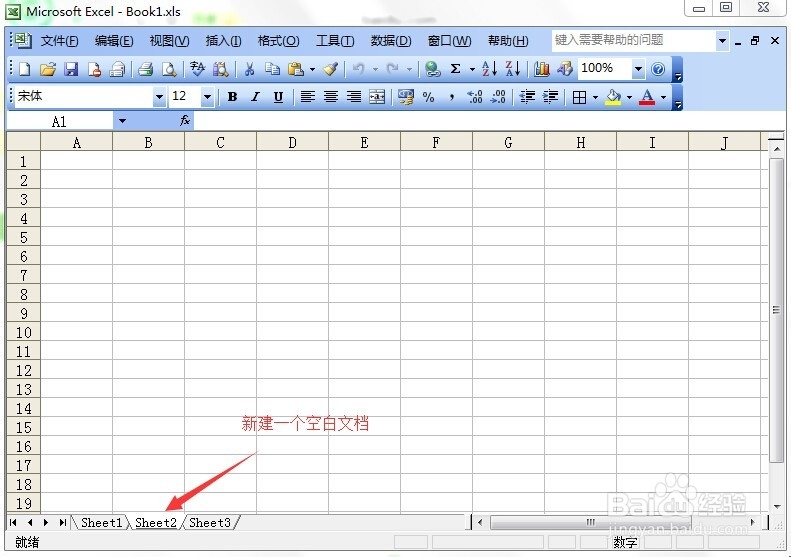This screenshot has height=557, width=791.
Task: Open Print Preview magnifier icon
Action: click(169, 69)
